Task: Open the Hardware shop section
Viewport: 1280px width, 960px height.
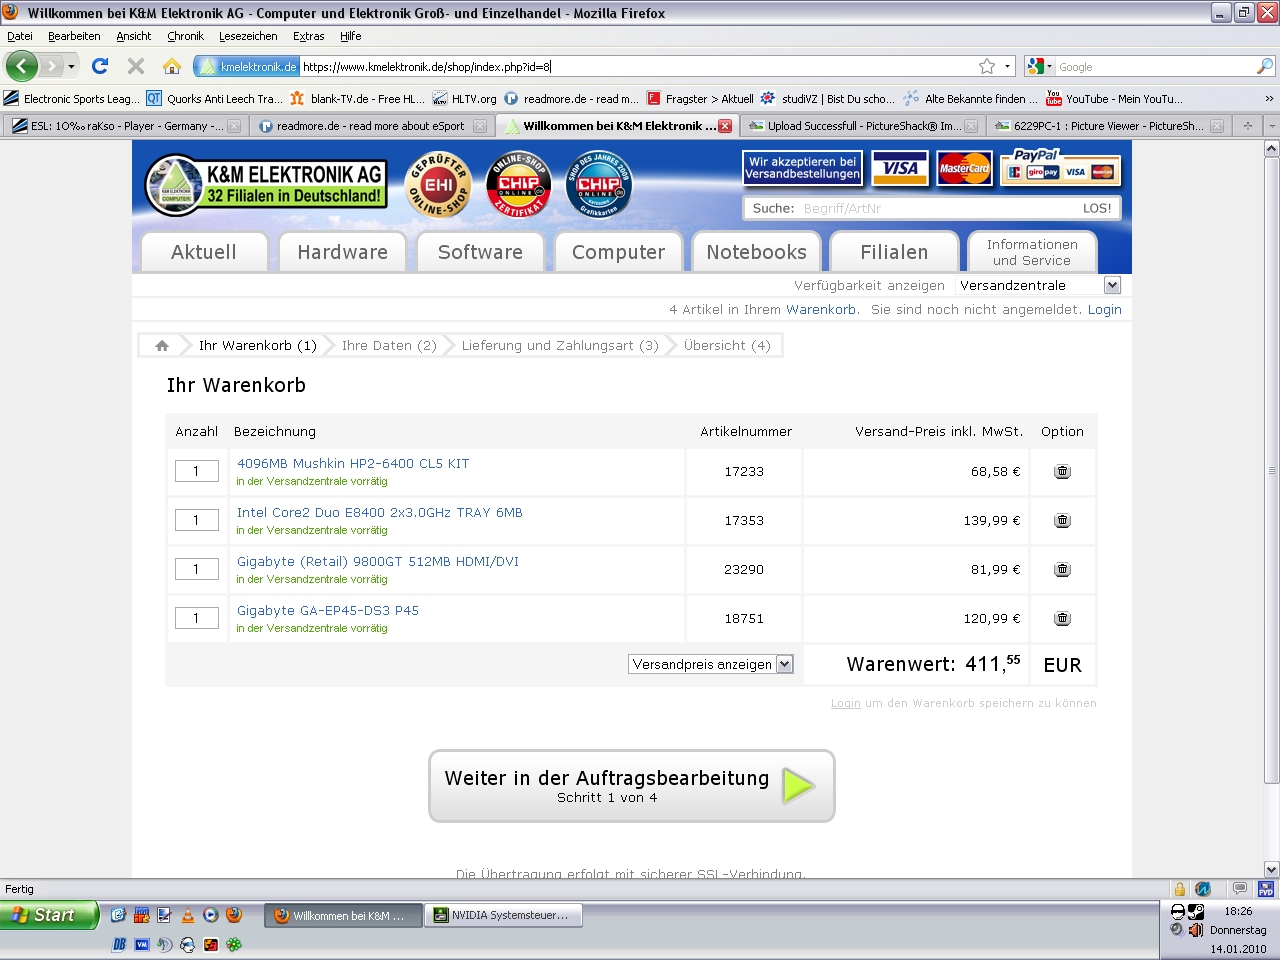Action: tap(342, 252)
